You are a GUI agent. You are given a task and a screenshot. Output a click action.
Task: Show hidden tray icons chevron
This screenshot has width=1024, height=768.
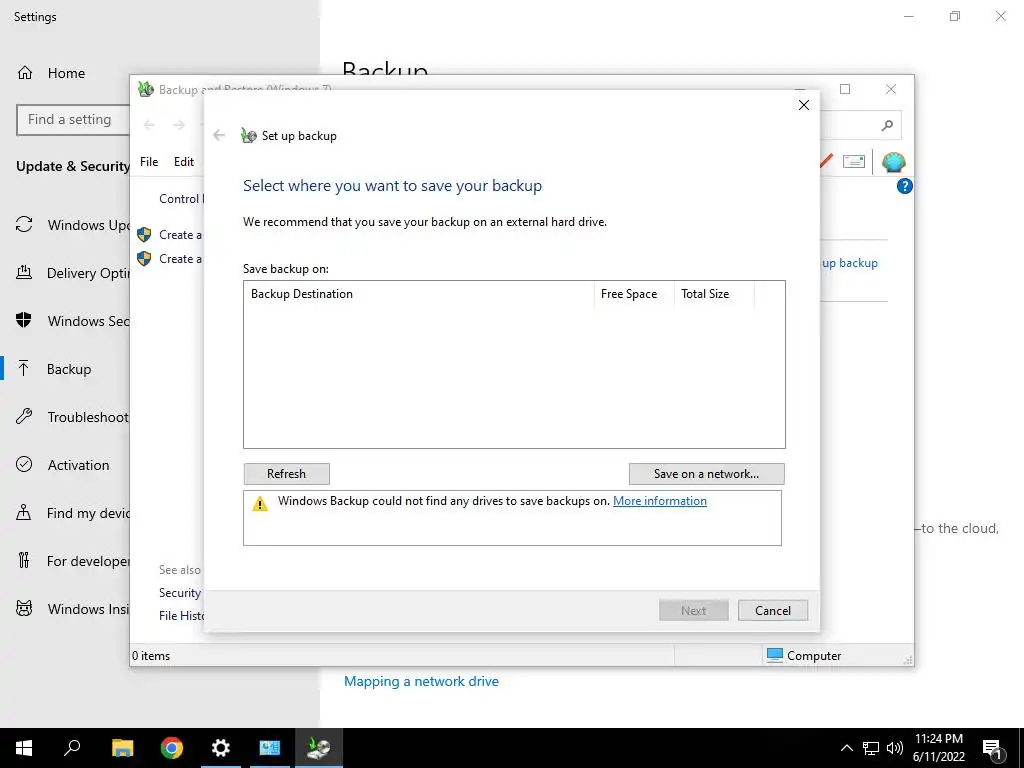846,748
